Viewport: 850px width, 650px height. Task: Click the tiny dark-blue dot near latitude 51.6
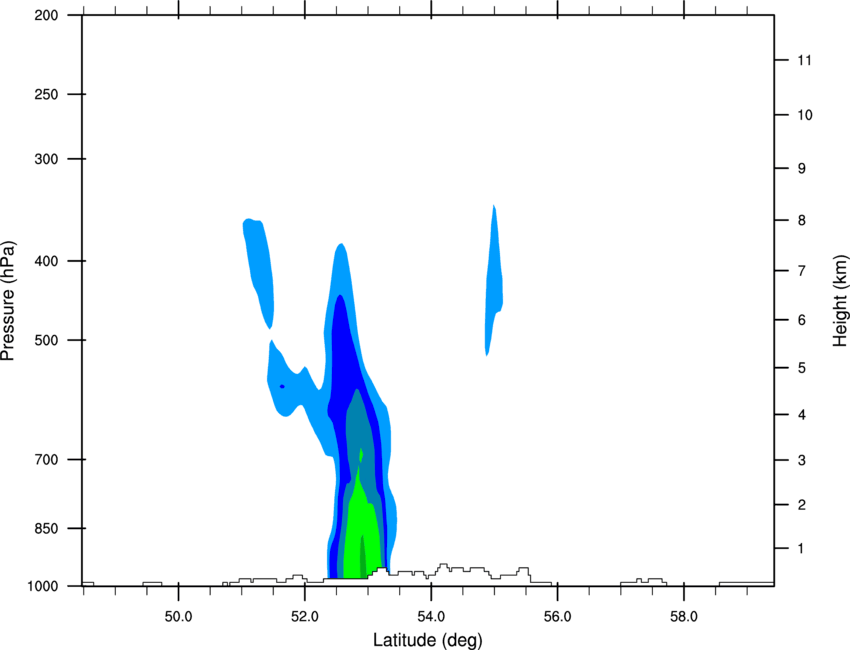[282, 386]
